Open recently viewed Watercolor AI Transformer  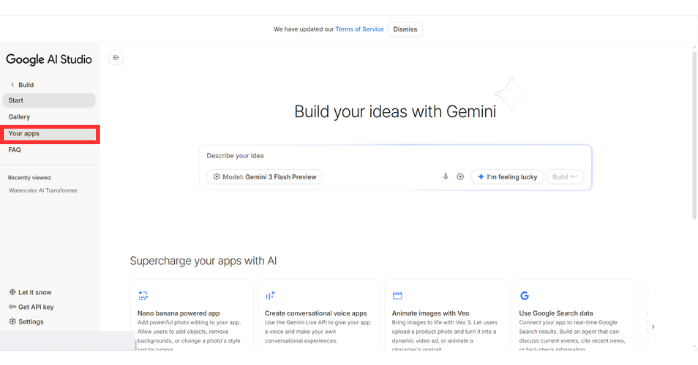pyautogui.click(x=43, y=191)
